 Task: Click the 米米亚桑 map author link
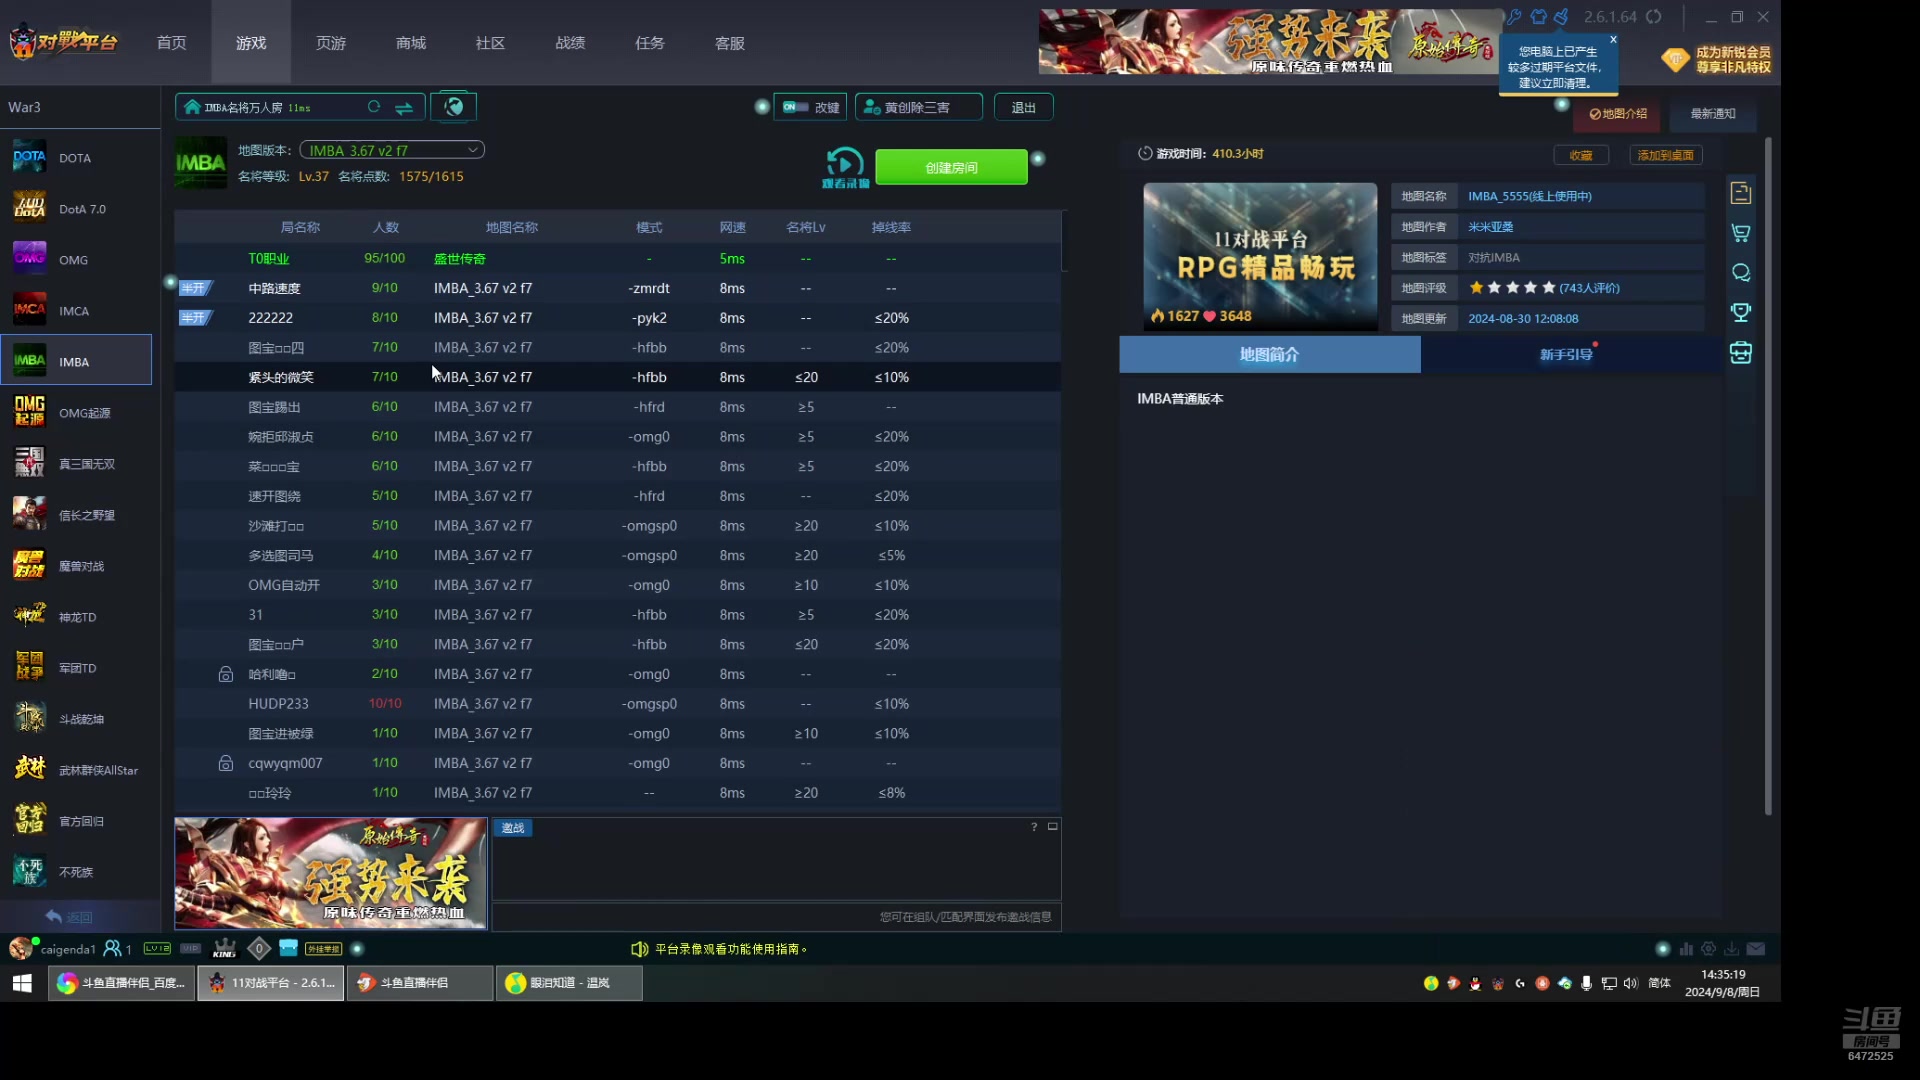click(1491, 227)
